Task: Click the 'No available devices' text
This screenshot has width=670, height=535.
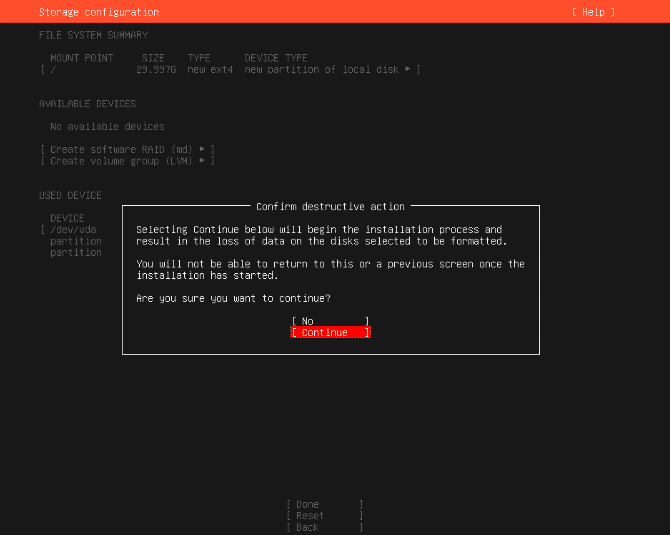Action: pyautogui.click(x=107, y=127)
